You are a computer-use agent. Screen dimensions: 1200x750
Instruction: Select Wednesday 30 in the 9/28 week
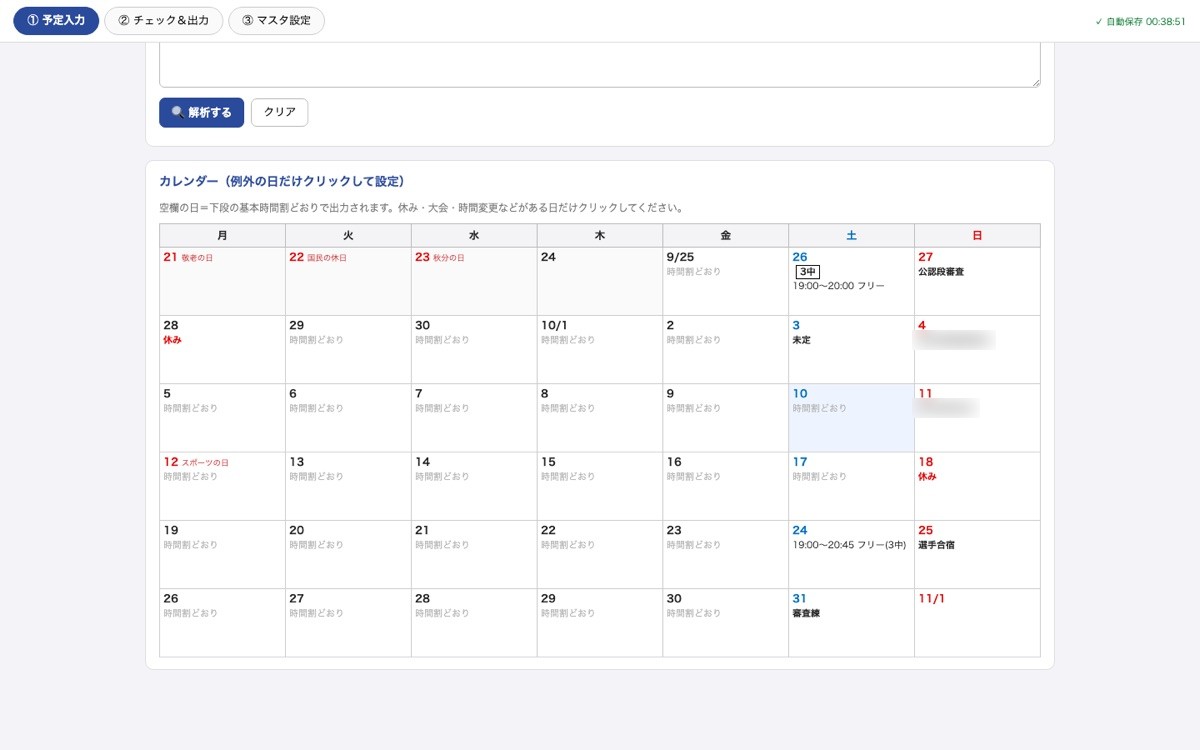[474, 349]
